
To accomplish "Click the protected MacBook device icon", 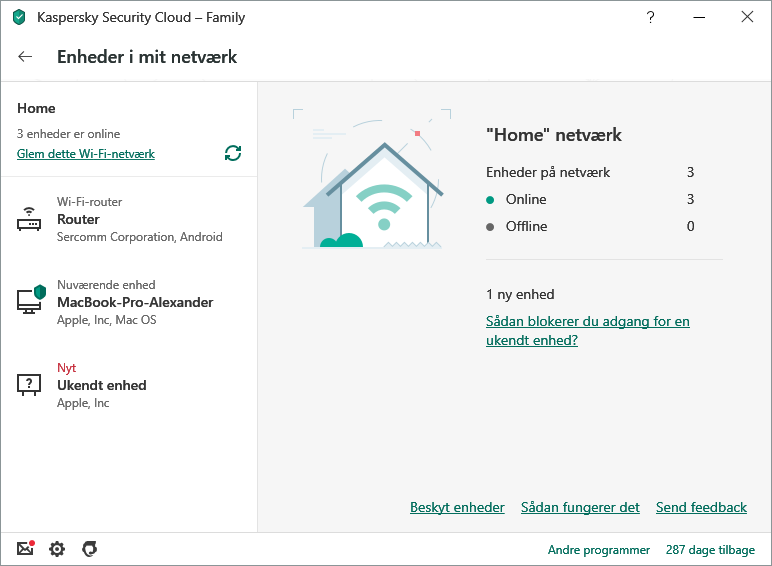I will (31, 301).
